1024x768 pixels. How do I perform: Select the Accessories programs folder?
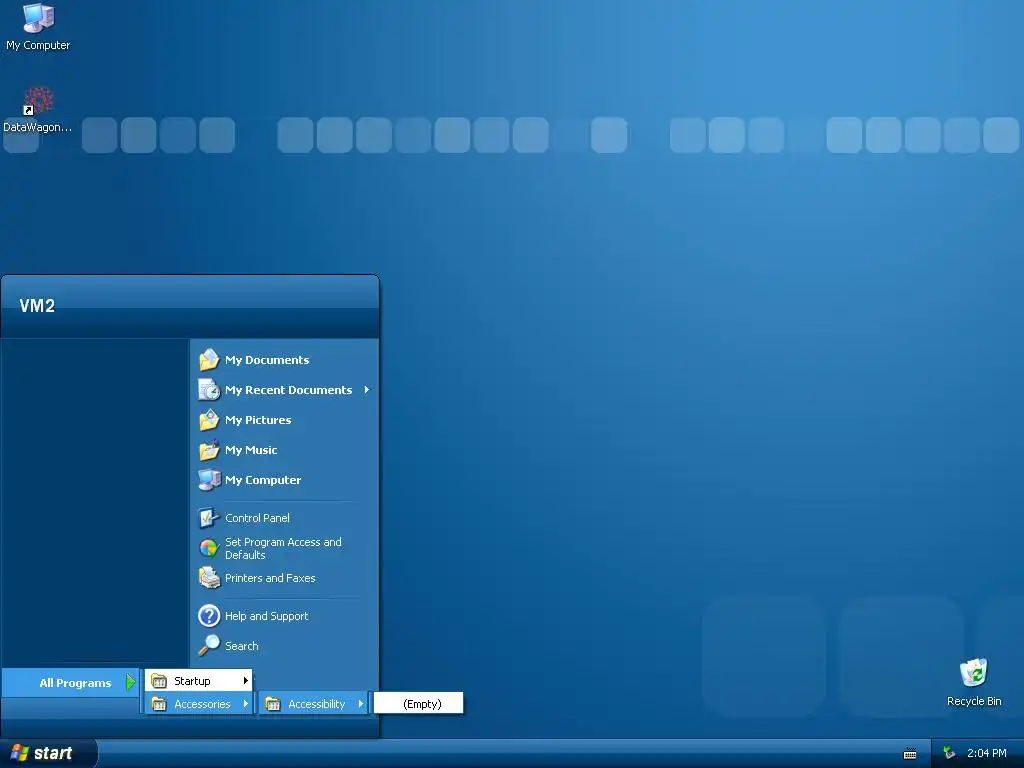click(x=199, y=704)
